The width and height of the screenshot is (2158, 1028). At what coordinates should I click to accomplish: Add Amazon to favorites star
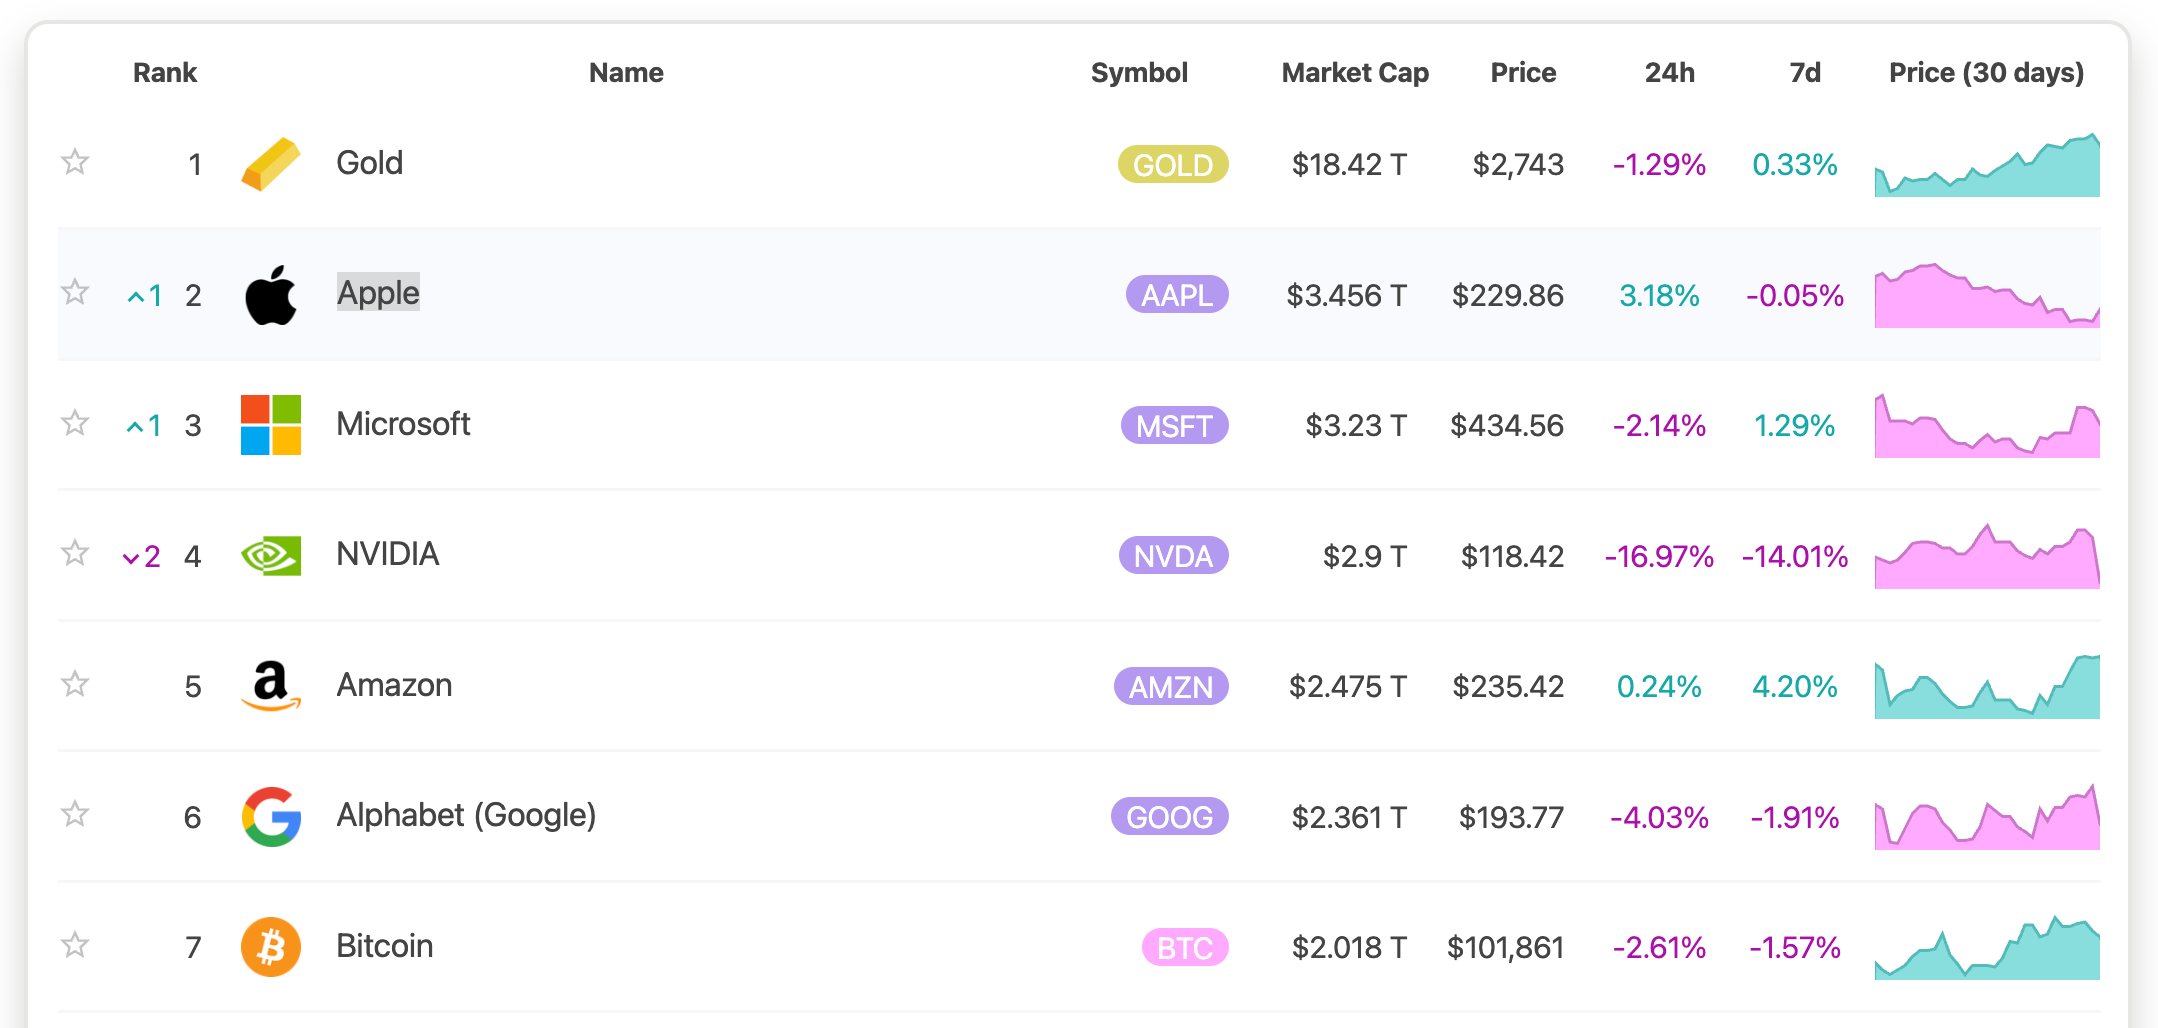click(75, 684)
